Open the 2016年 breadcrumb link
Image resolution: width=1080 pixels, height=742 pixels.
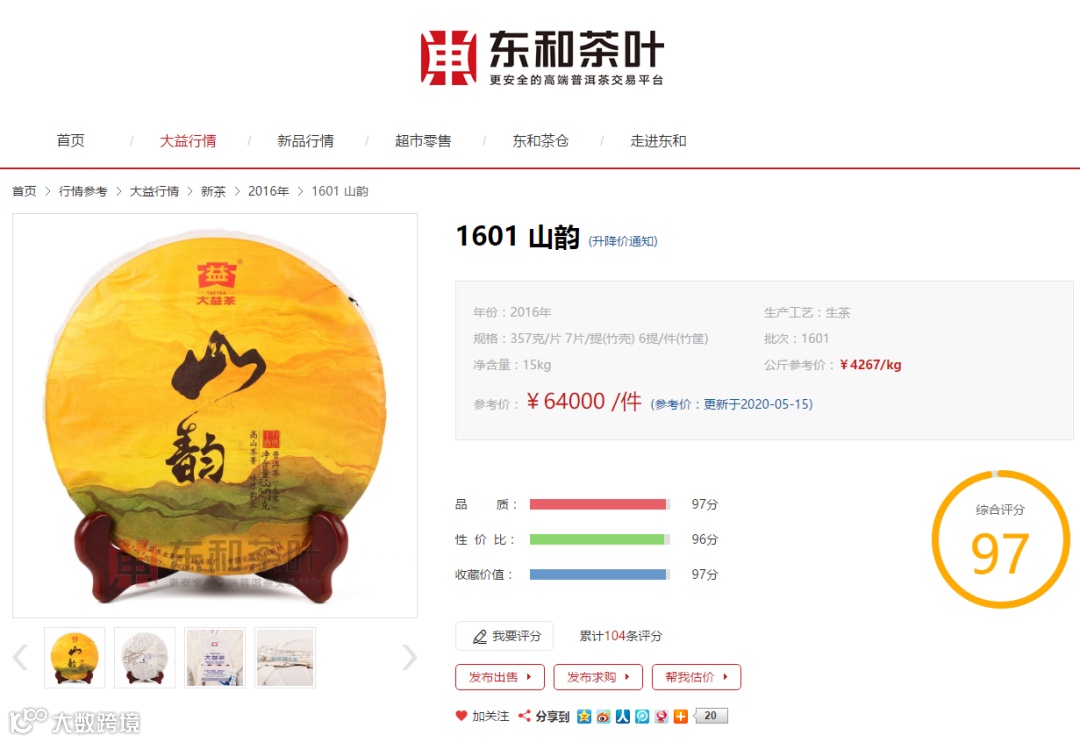(x=269, y=191)
